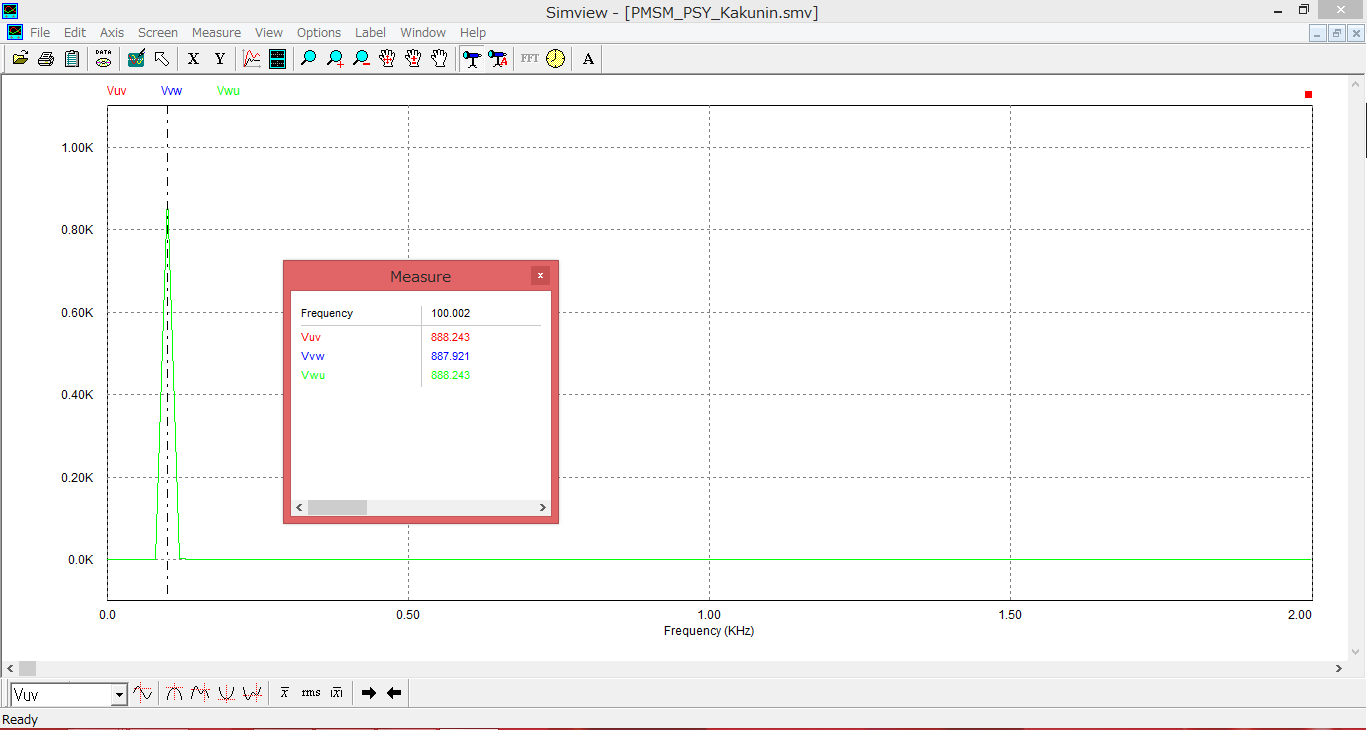This screenshot has width=1367, height=730.
Task: Zoom in with the plus magnifier icon
Action: (x=335, y=59)
